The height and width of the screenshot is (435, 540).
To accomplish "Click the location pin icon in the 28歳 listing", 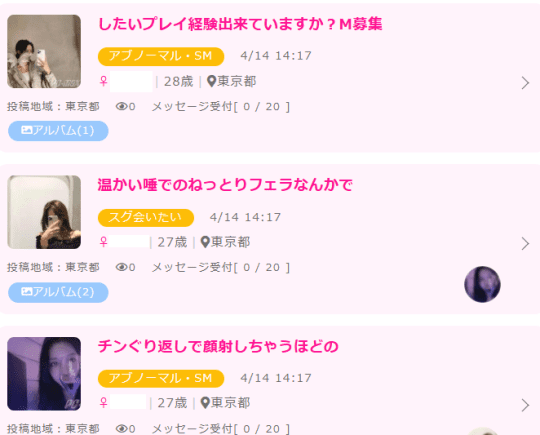I will (x=211, y=81).
